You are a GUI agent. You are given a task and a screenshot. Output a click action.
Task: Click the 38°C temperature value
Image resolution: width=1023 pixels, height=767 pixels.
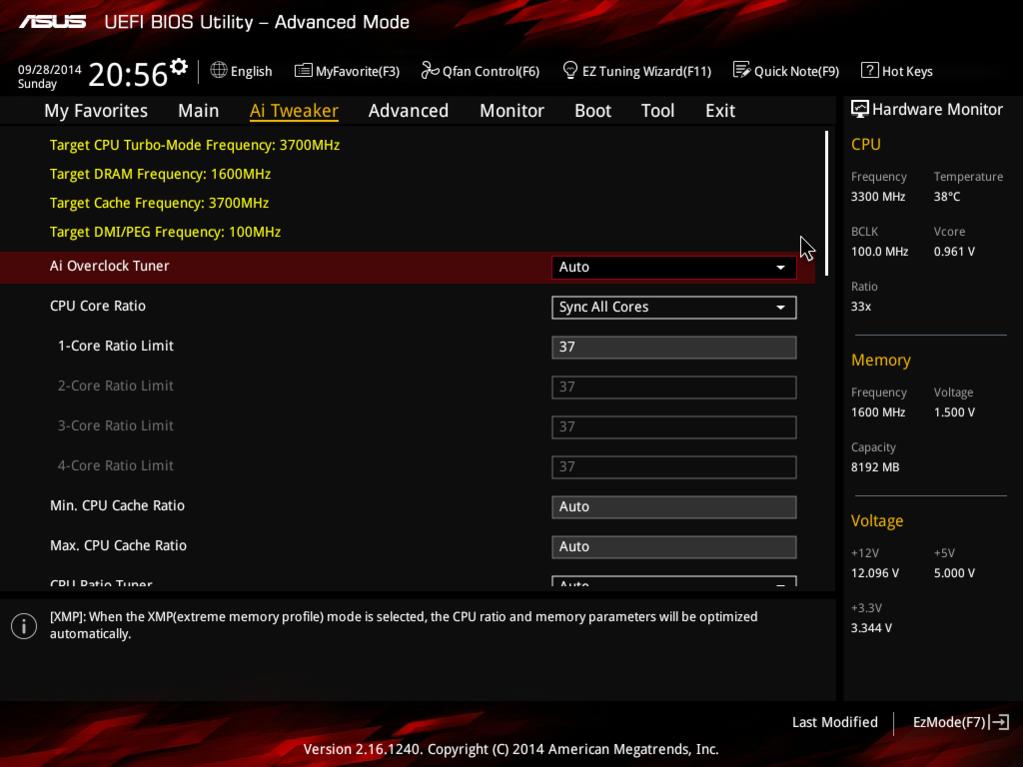point(947,196)
